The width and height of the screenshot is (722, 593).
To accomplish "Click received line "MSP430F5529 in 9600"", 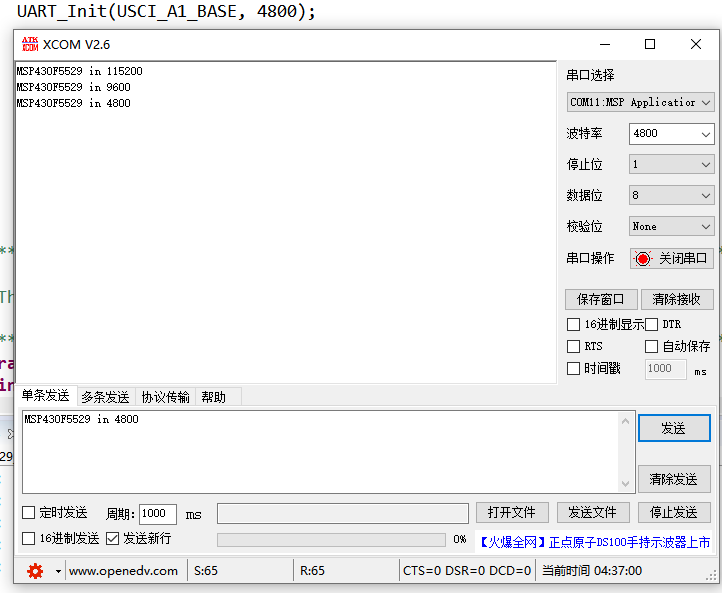I will pyautogui.click(x=74, y=87).
